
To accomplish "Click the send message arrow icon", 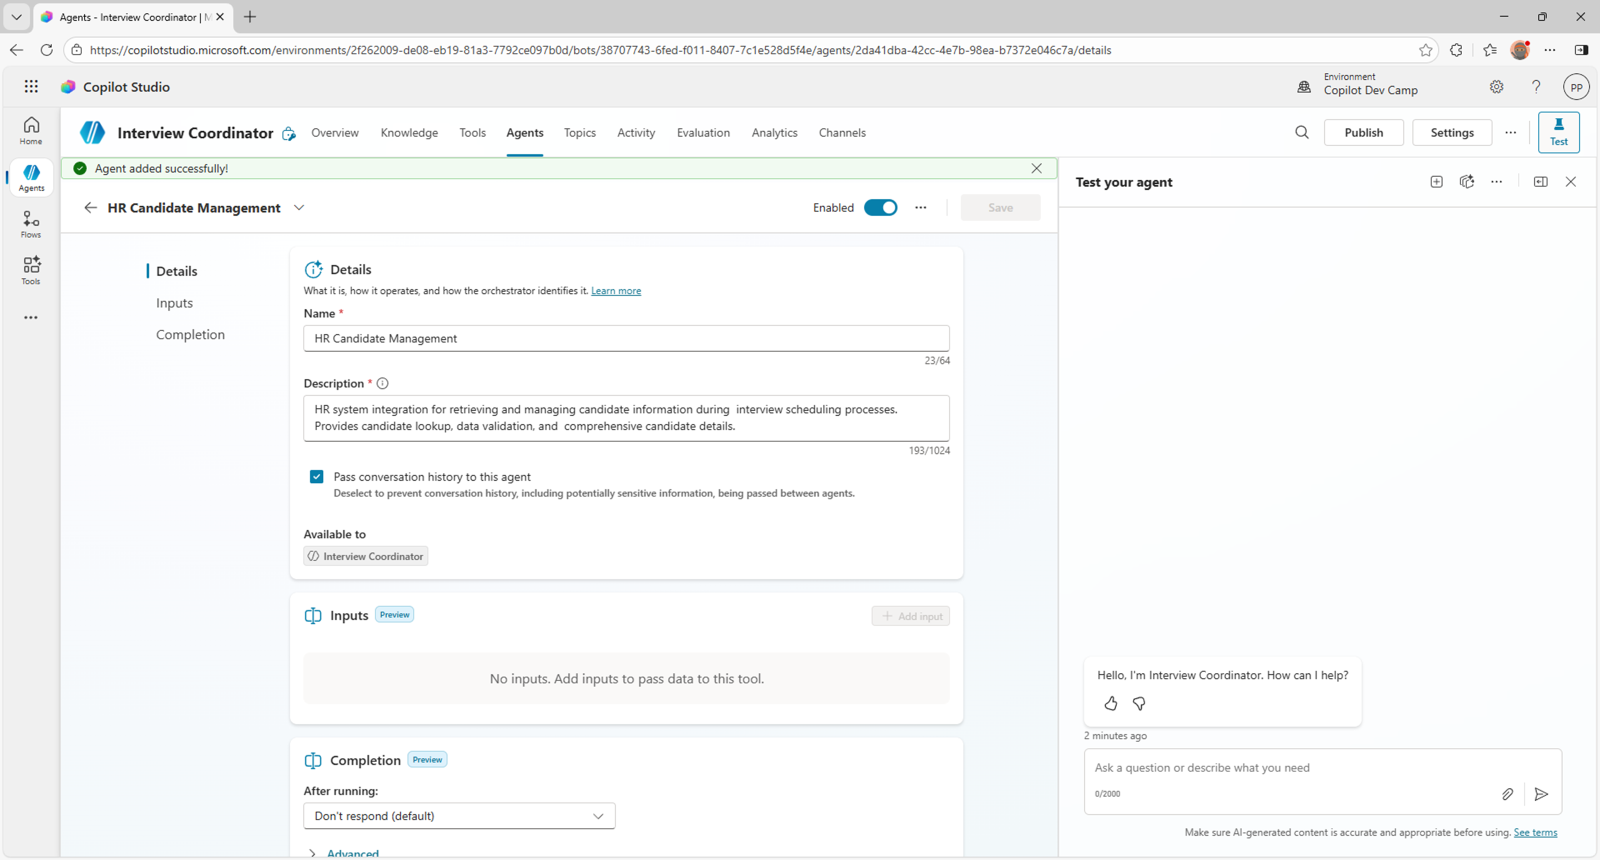I will pyautogui.click(x=1542, y=794).
